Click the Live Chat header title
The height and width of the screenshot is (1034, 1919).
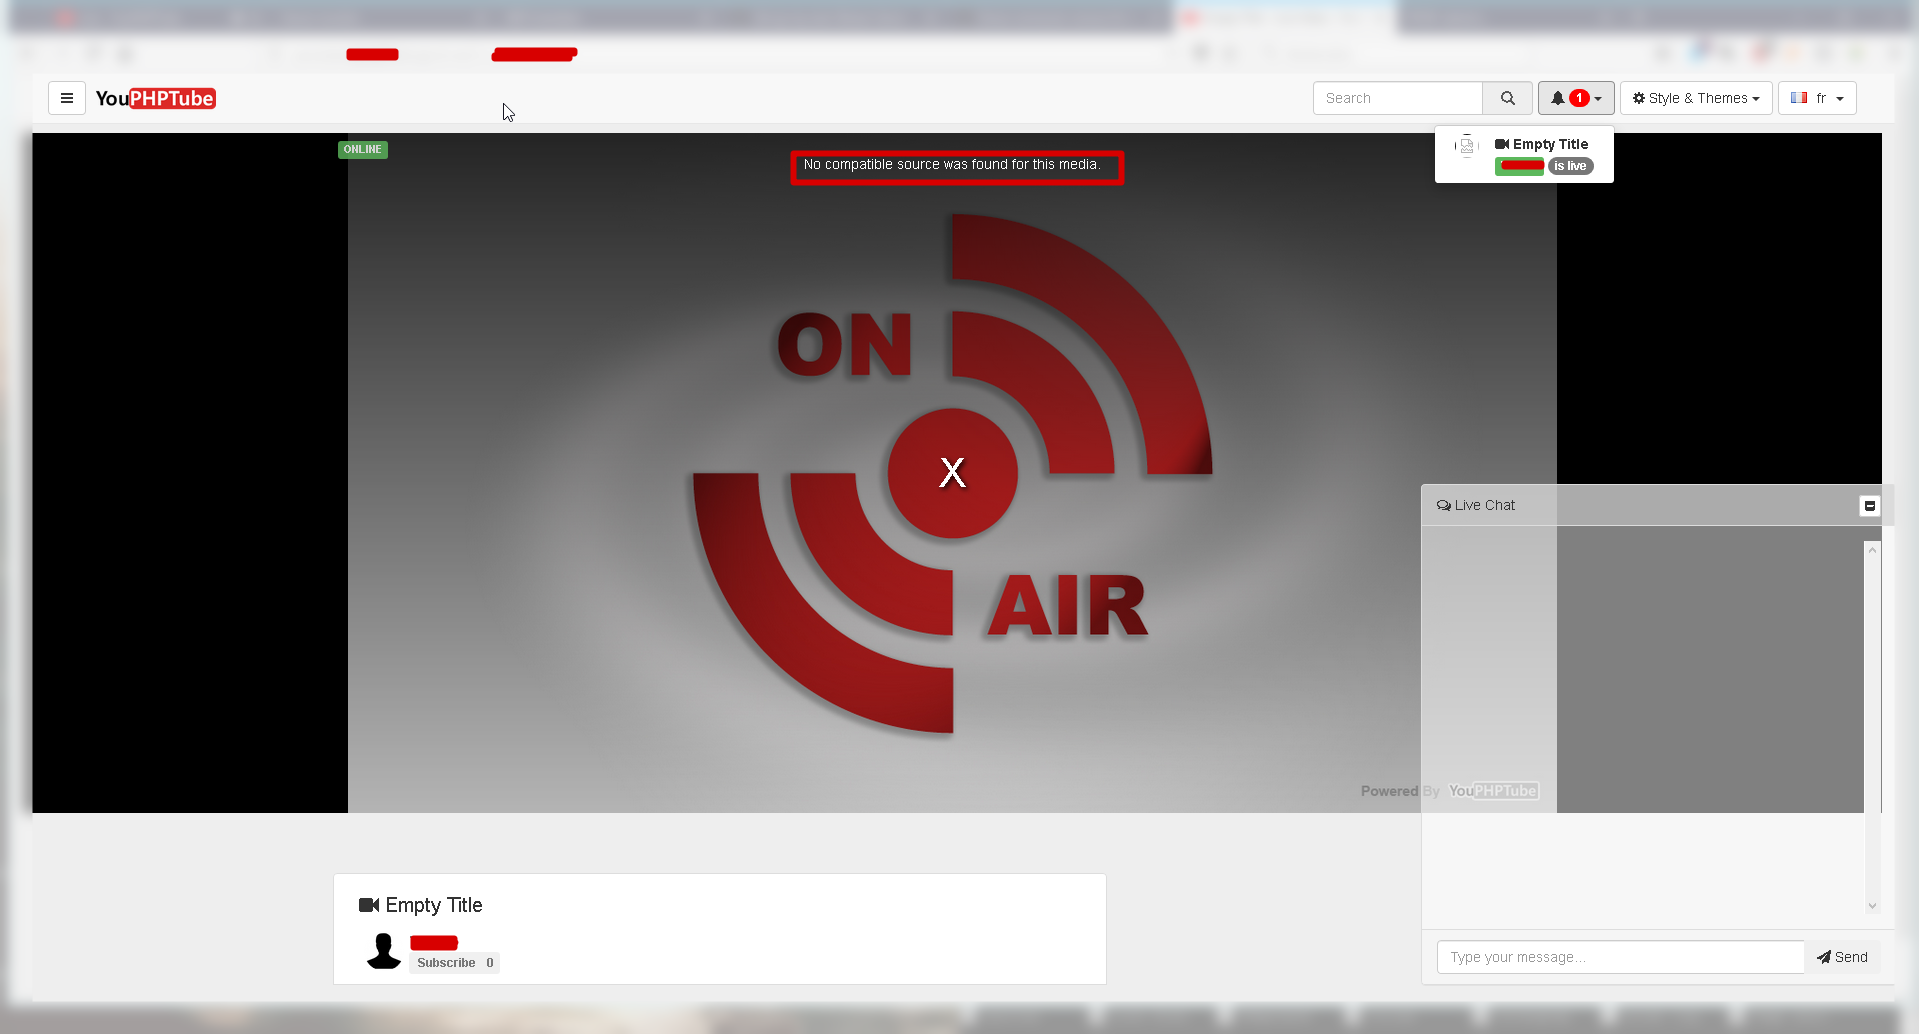(1476, 505)
